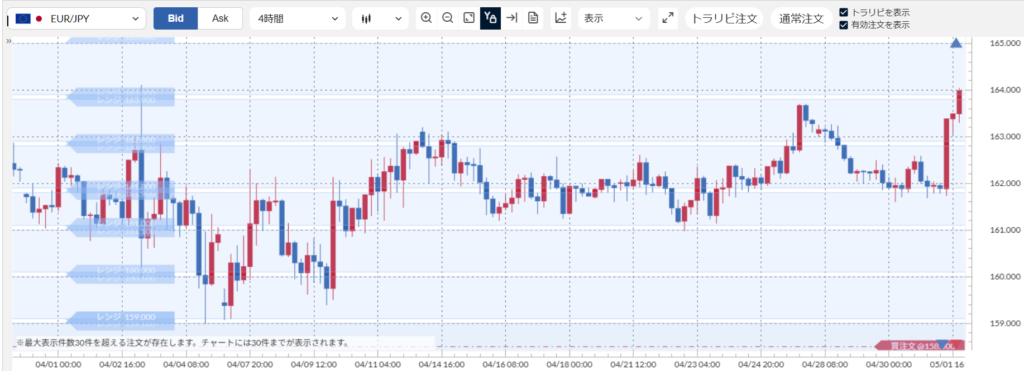Expand chart to fullscreen with arrows icon
The height and width of the screenshot is (371, 1024).
pos(667,18)
